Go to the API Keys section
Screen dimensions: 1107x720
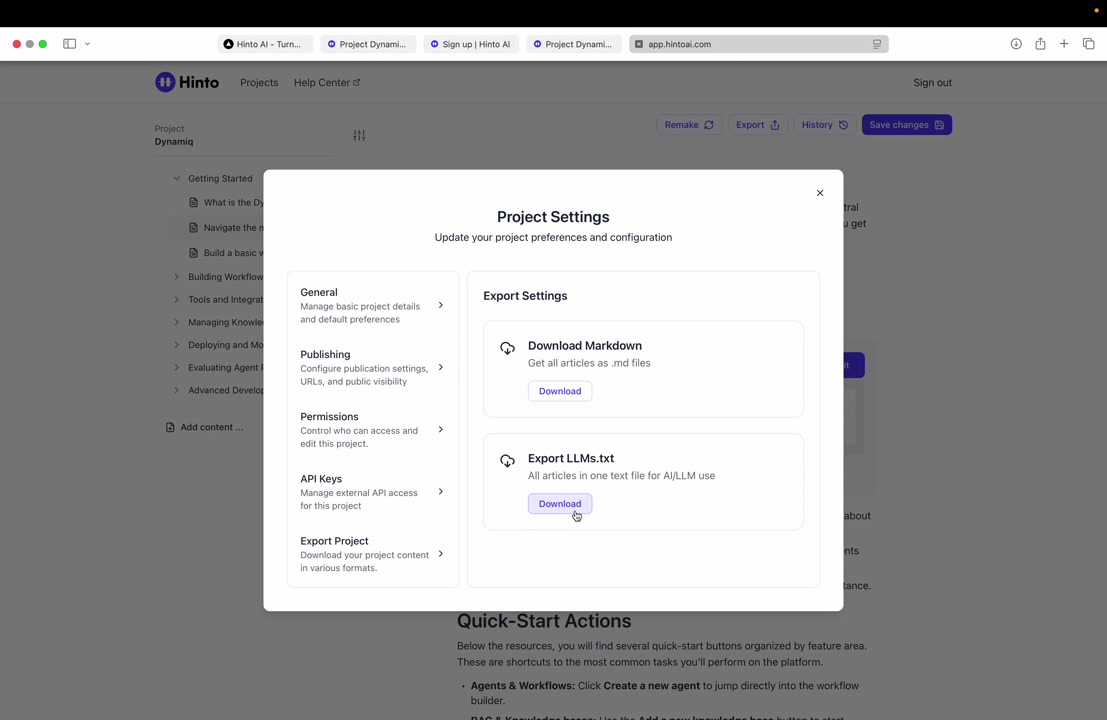coord(372,491)
